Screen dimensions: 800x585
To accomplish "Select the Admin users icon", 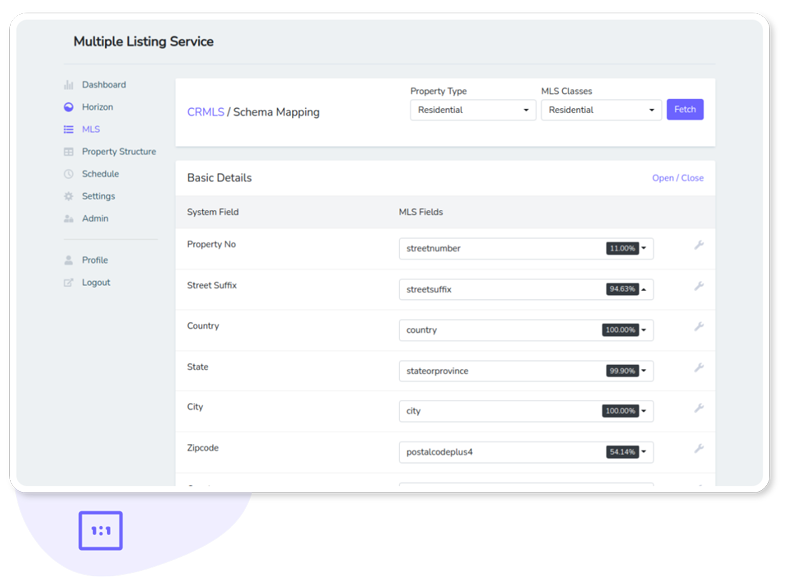I will pos(66,218).
